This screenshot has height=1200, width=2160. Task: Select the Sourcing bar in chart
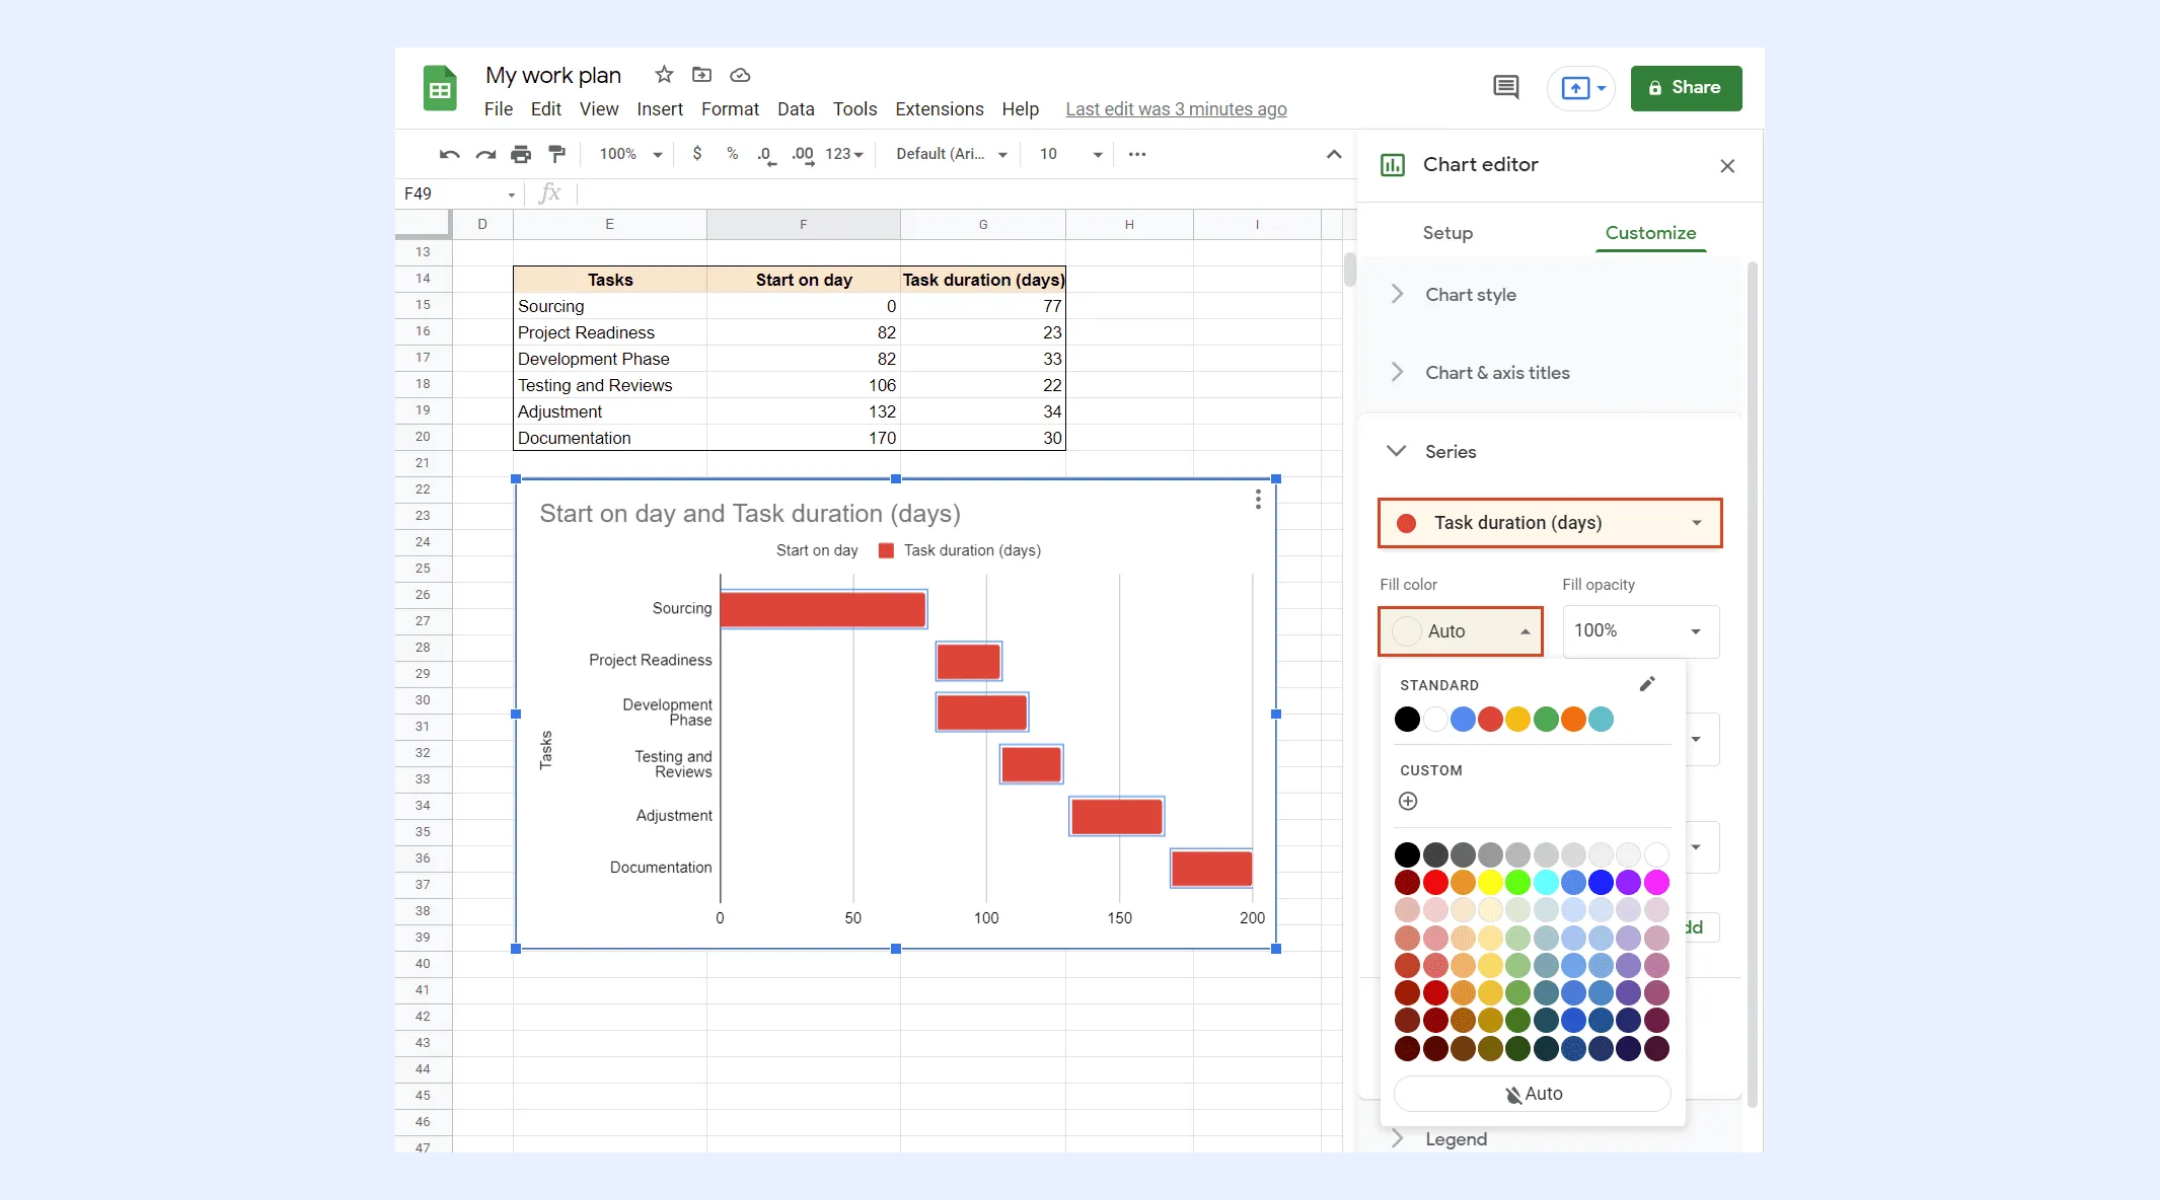point(823,609)
